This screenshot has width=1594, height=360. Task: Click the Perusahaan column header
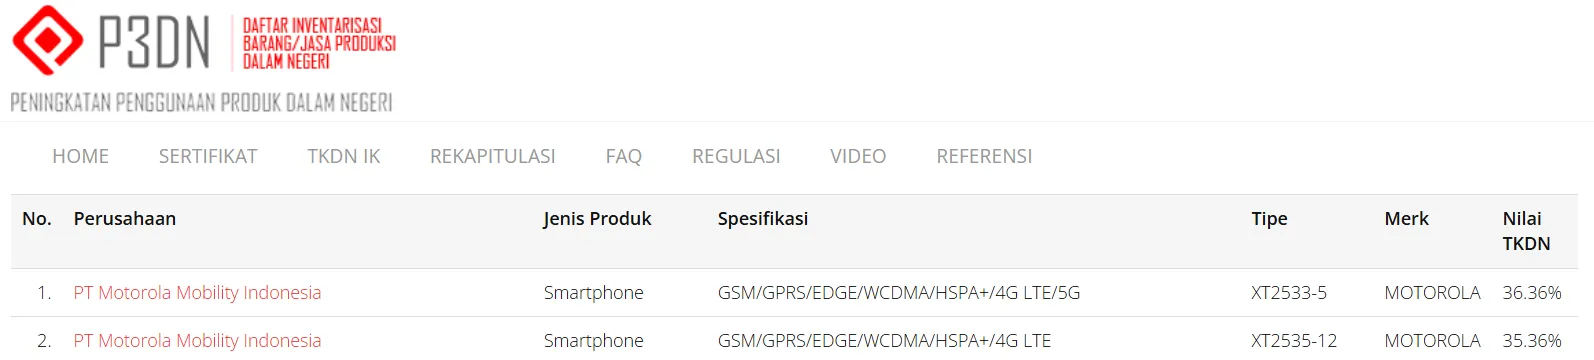click(125, 219)
